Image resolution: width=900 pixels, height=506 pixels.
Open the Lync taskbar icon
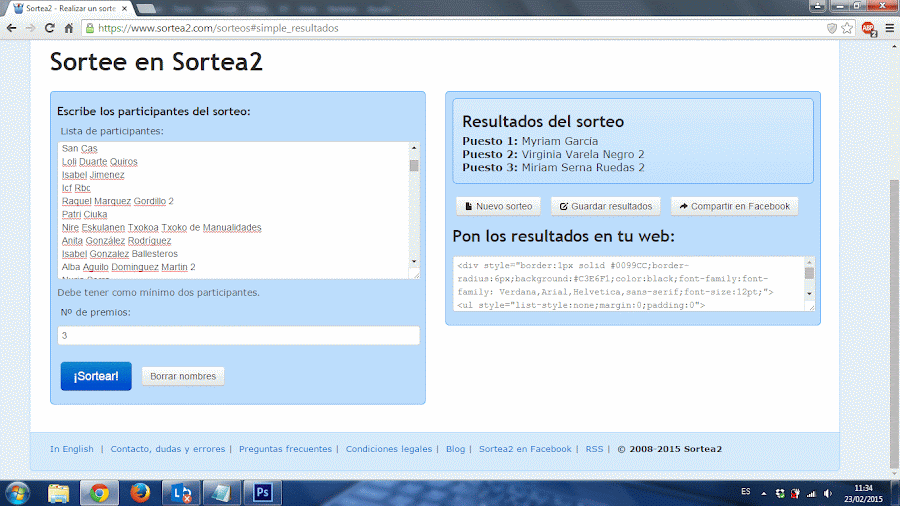(181, 493)
